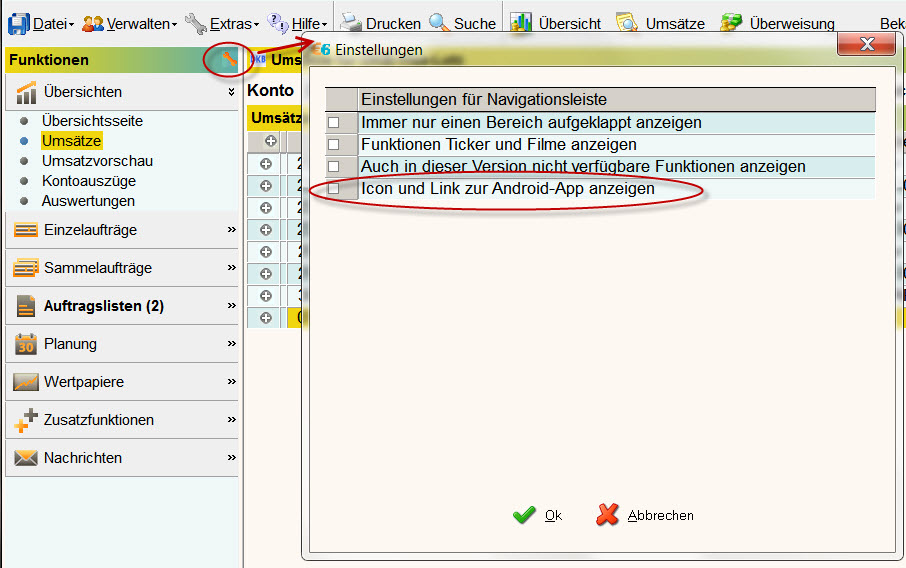906x568 pixels.
Task: Expand the Zusatzfunktionen section
Action: [232, 419]
